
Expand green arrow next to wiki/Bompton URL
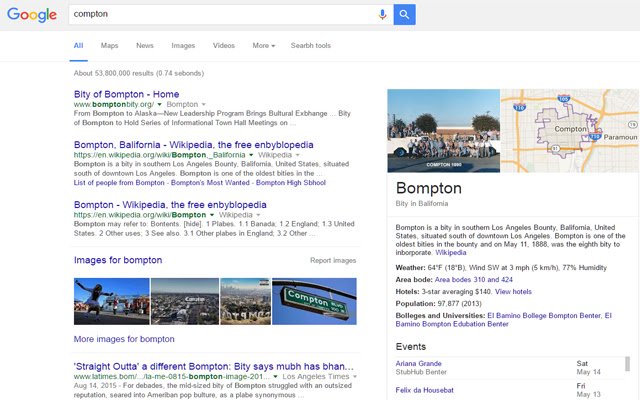(x=212, y=215)
